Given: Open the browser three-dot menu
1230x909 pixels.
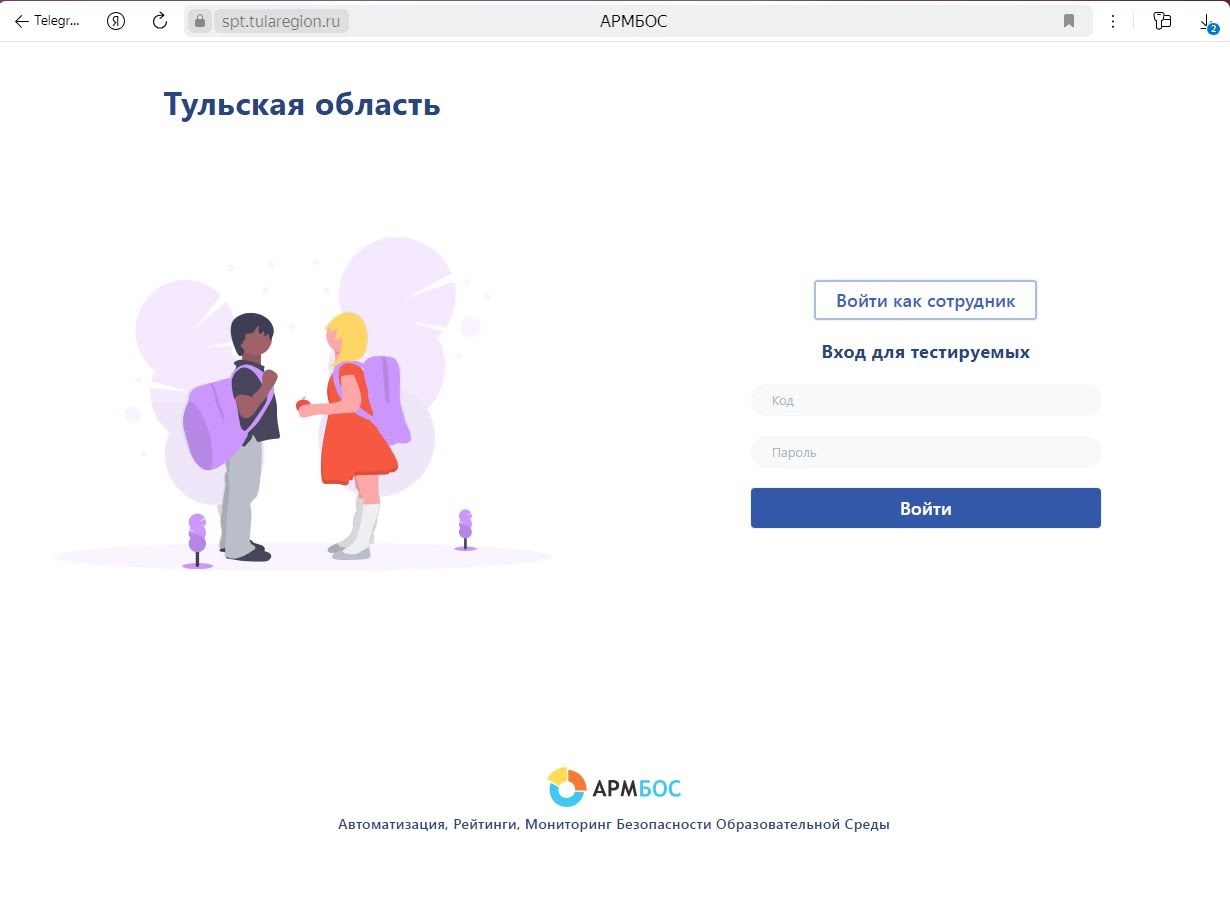Looking at the screenshot, I should 1113,21.
